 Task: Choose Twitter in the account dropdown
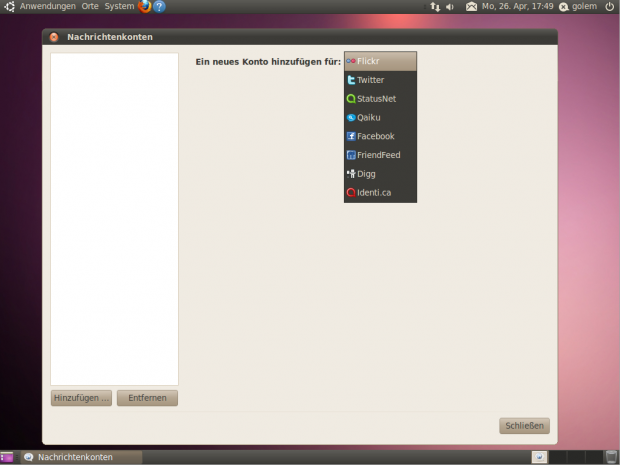380,80
